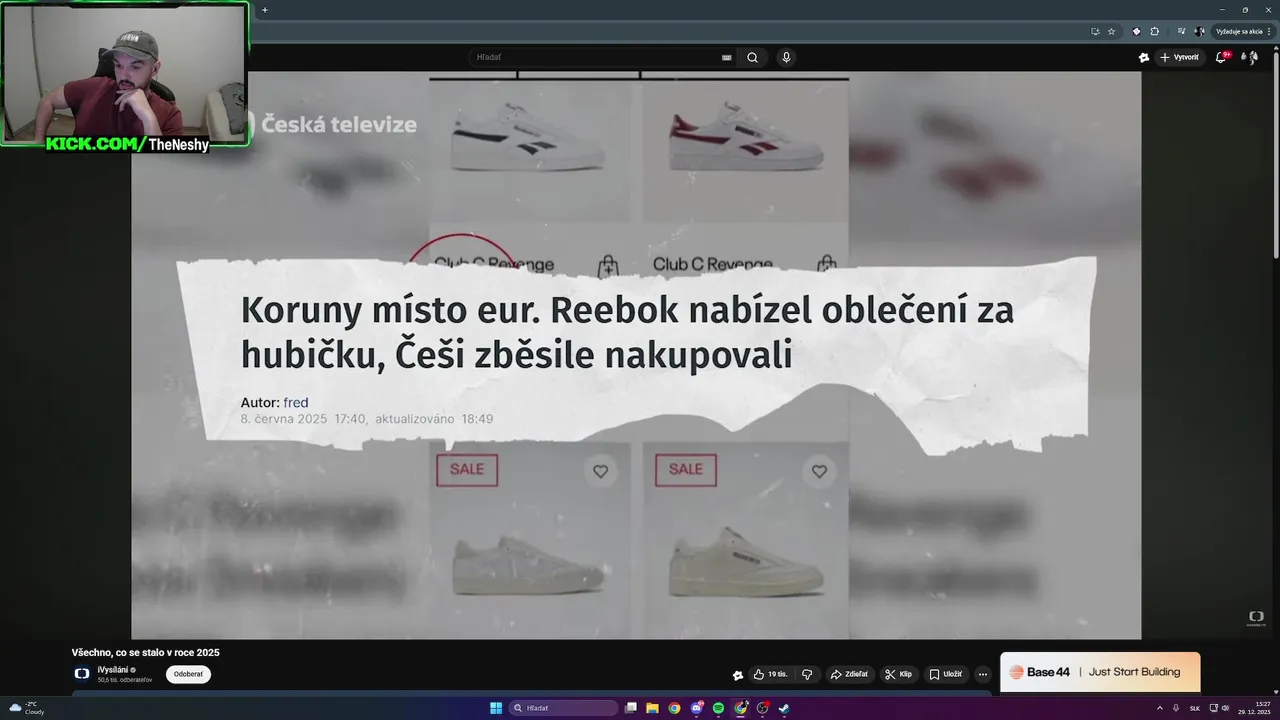Open Task View on the taskbar
The height and width of the screenshot is (720, 1280).
click(x=631, y=708)
